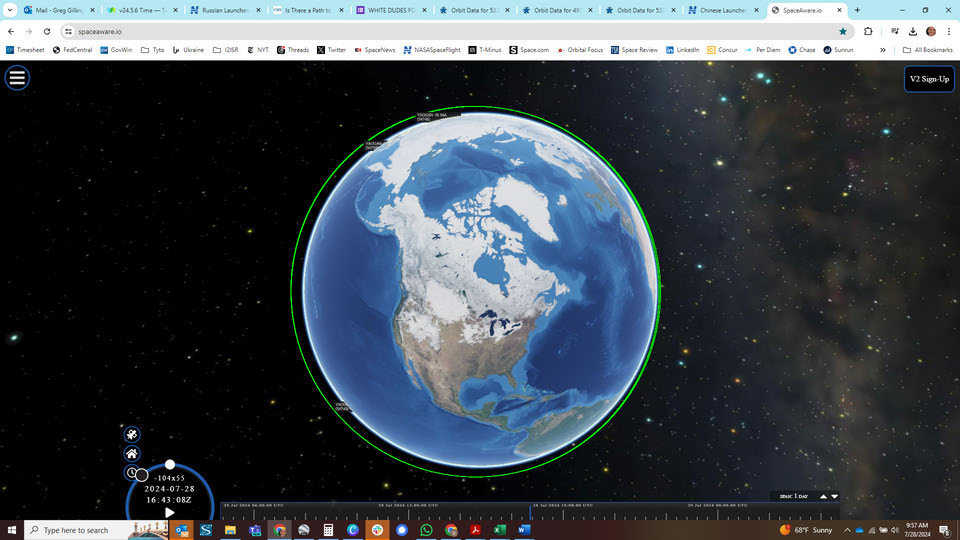This screenshot has height=540, width=960.
Task: Open the Orbital Focus bookmark
Action: tap(580, 50)
